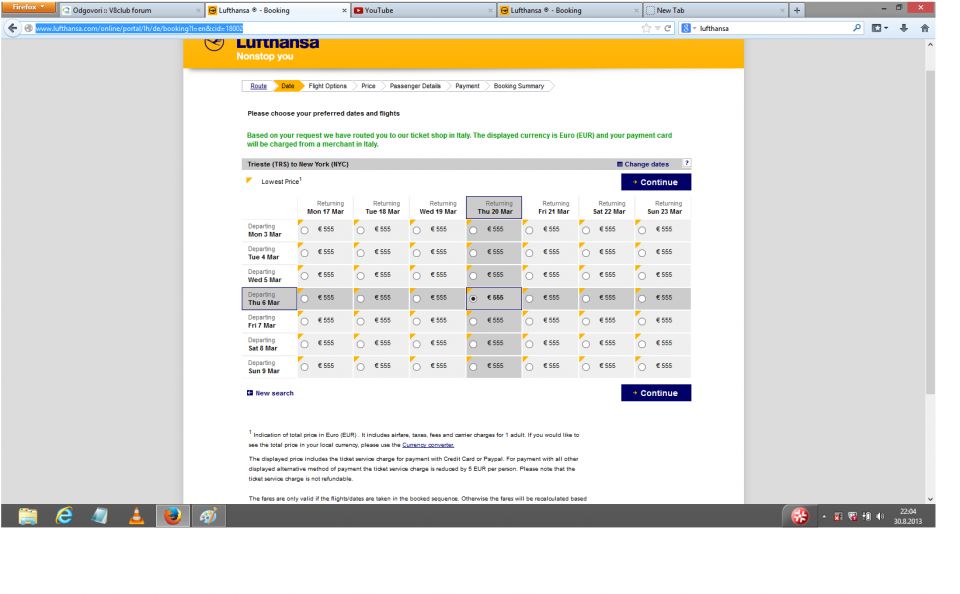Select Thu 6 Mar / Thu 20 Mar fare
960x594 pixels.
[x=473, y=299]
